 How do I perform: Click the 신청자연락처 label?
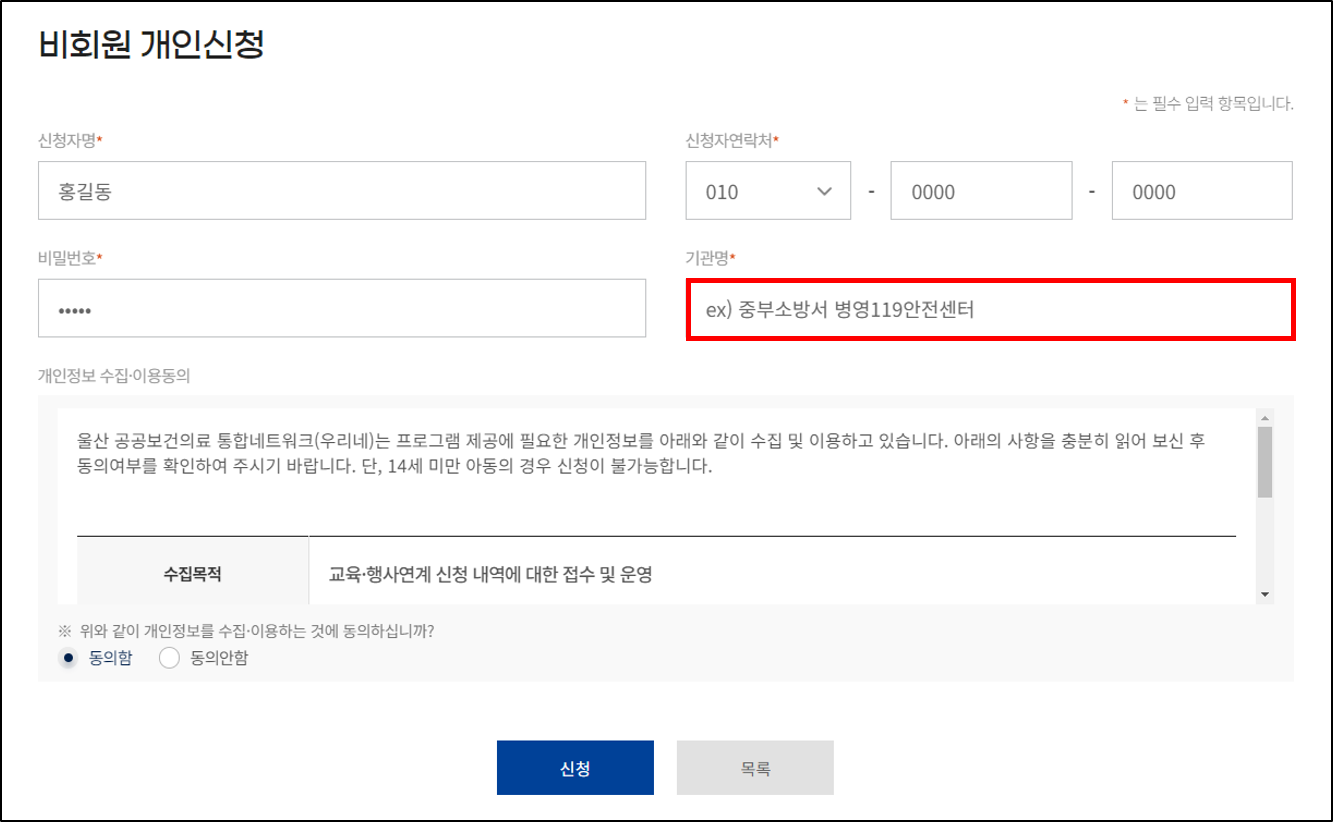click(732, 140)
